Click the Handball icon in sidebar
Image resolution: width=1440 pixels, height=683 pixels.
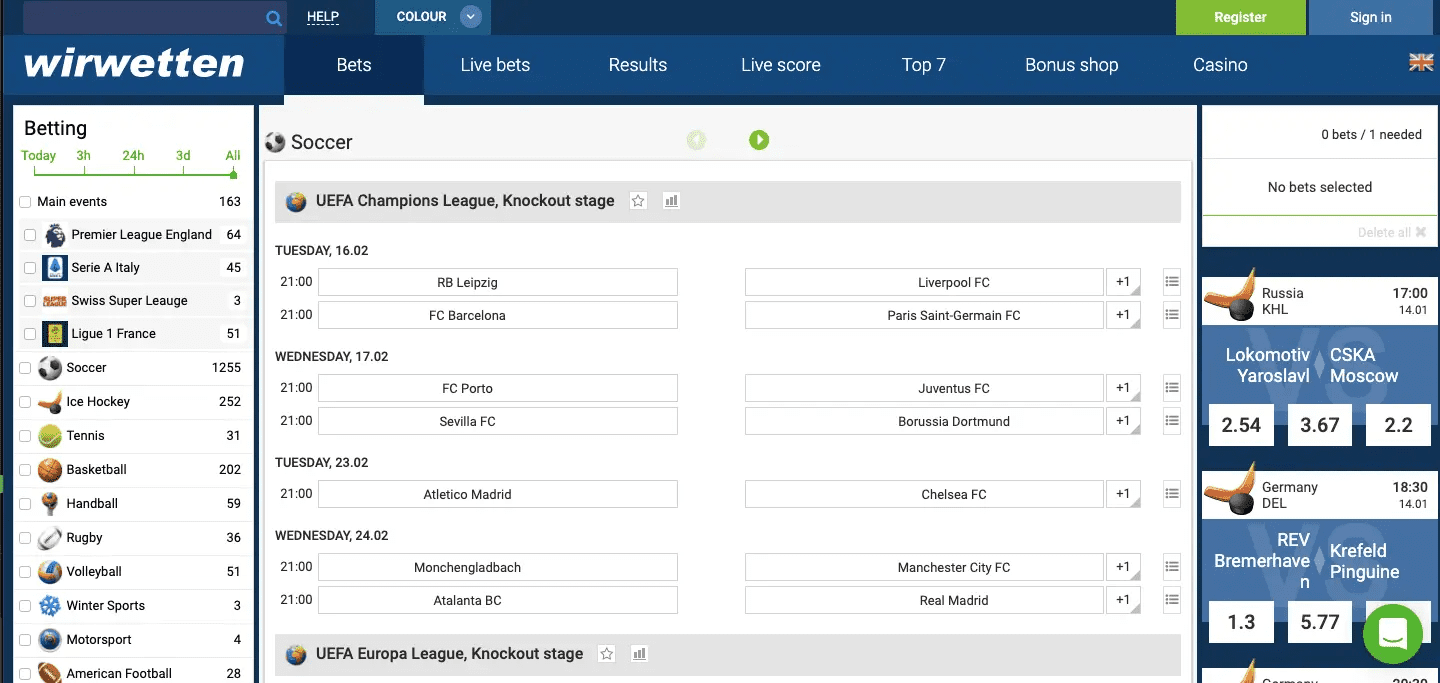coord(50,504)
